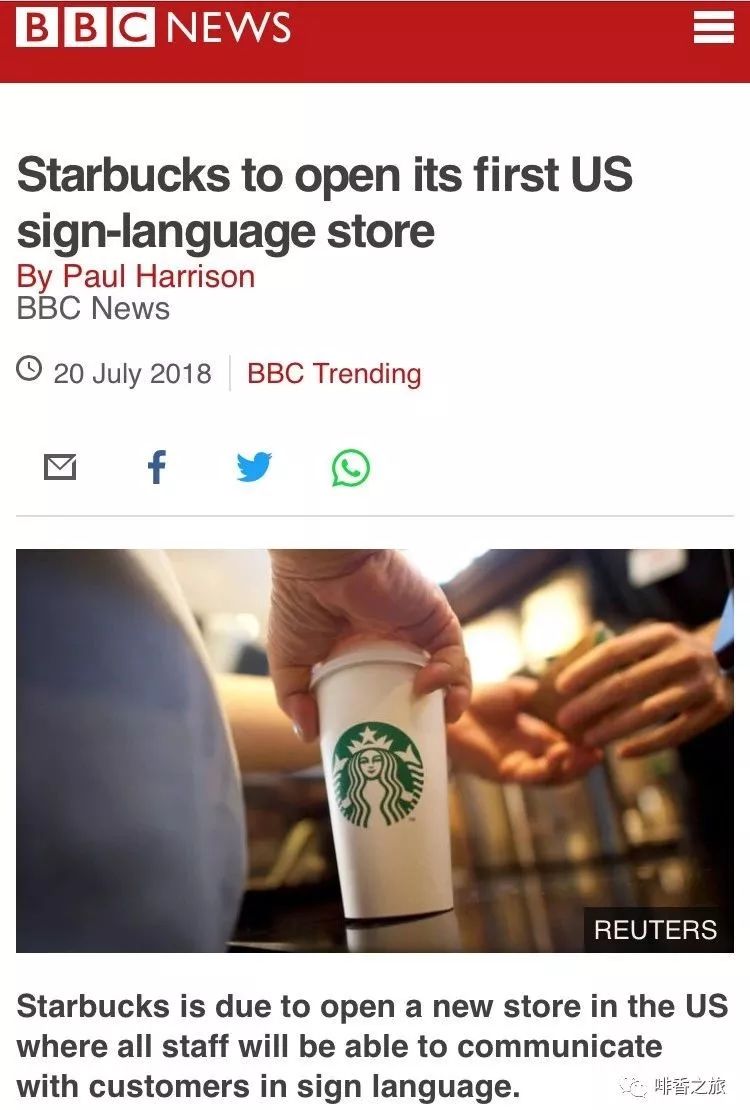Share the article on Facebook

click(157, 467)
